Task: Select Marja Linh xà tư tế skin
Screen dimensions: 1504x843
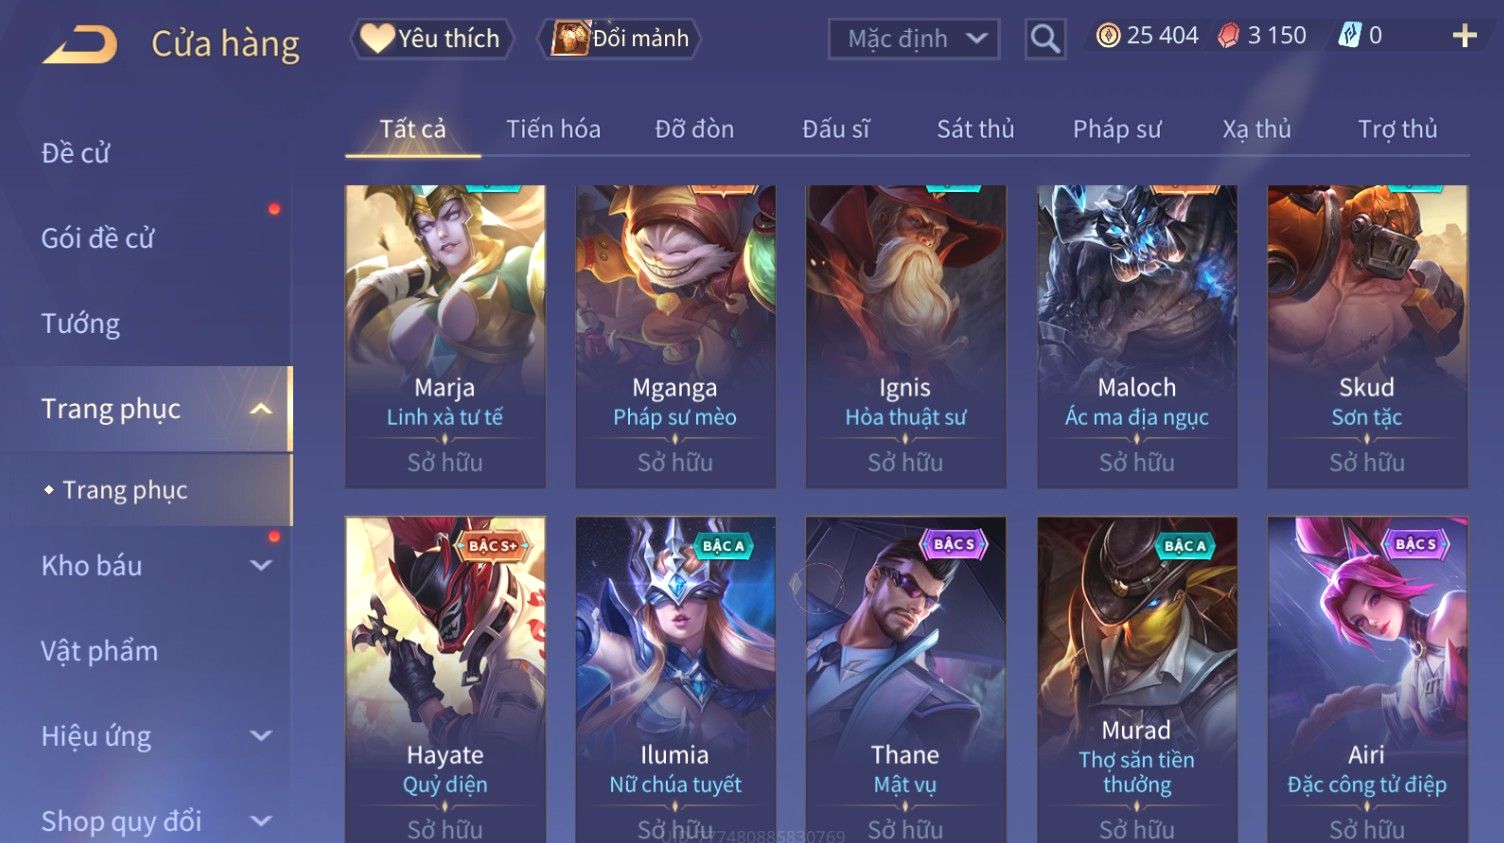Action: [x=445, y=336]
